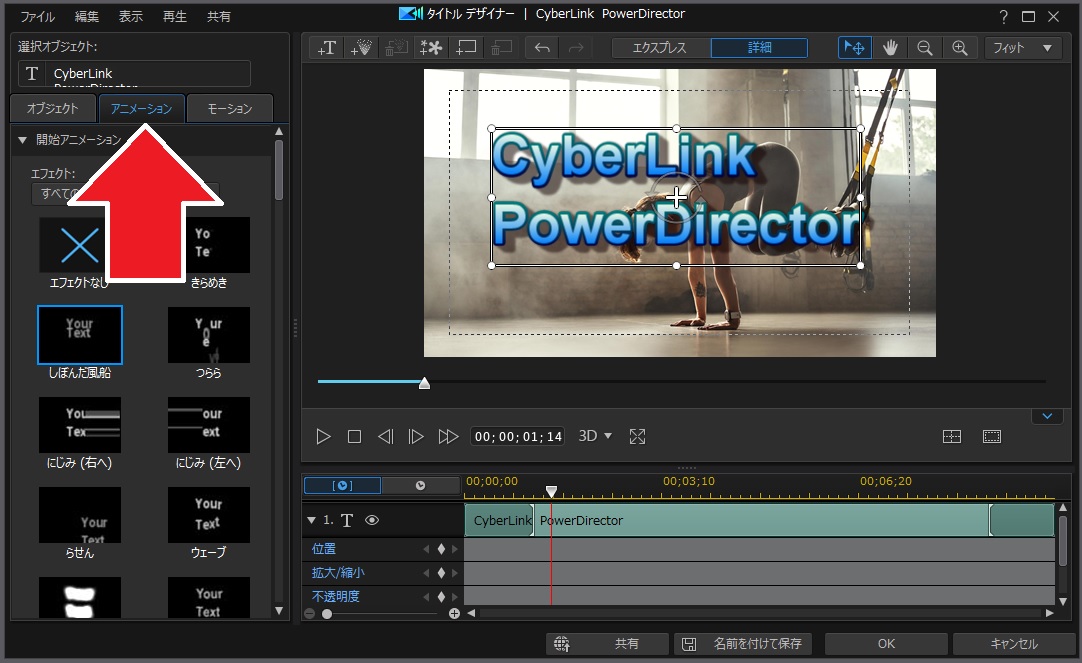The width and height of the screenshot is (1082, 663).
Task: Click the OK button
Action: (886, 644)
